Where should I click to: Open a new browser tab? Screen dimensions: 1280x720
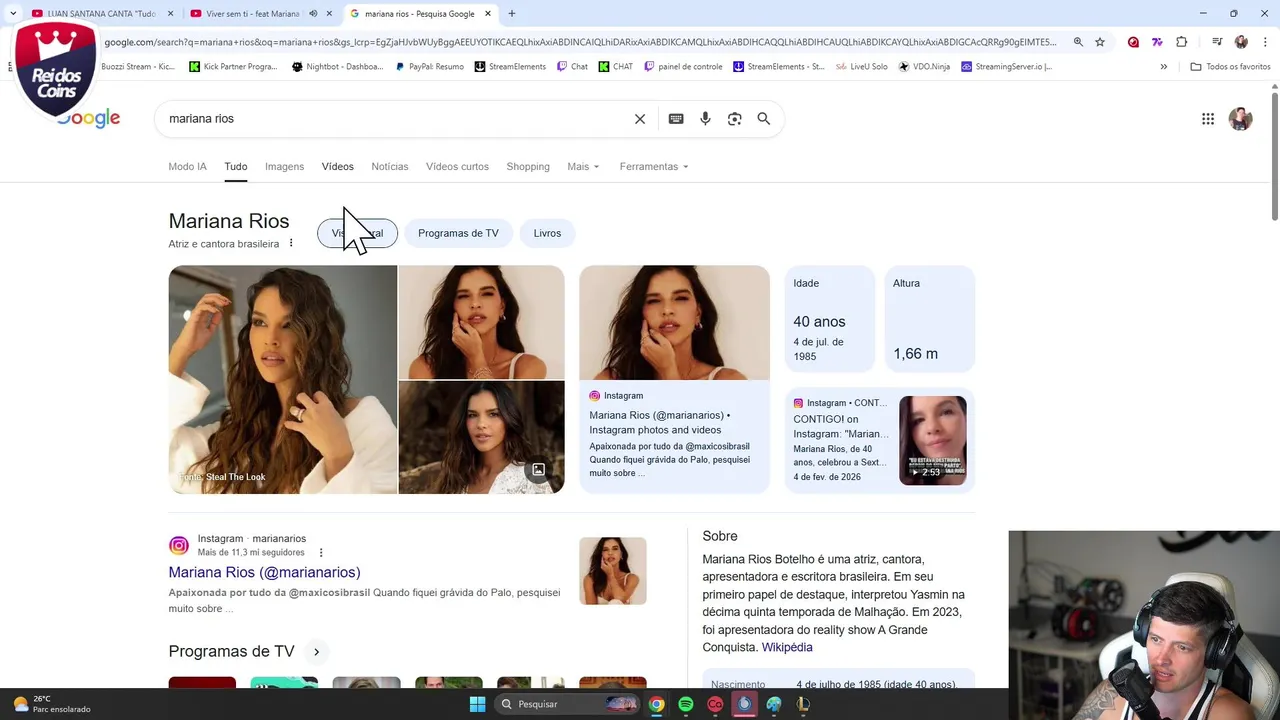coord(511,14)
